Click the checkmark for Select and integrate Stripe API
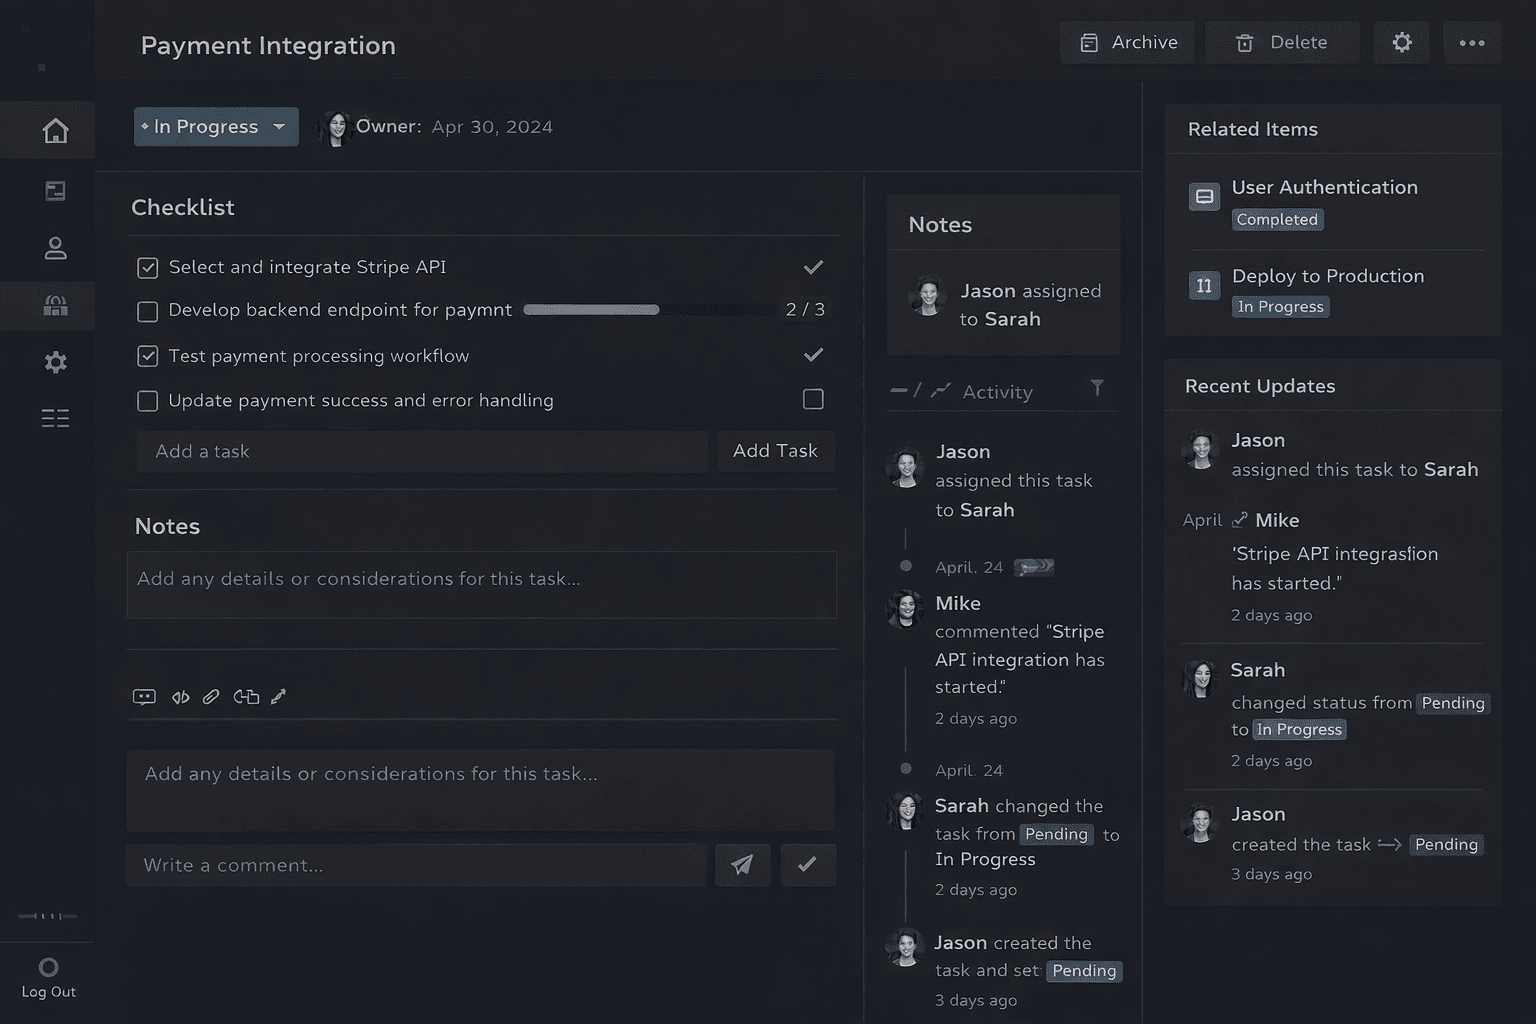 [x=813, y=267]
